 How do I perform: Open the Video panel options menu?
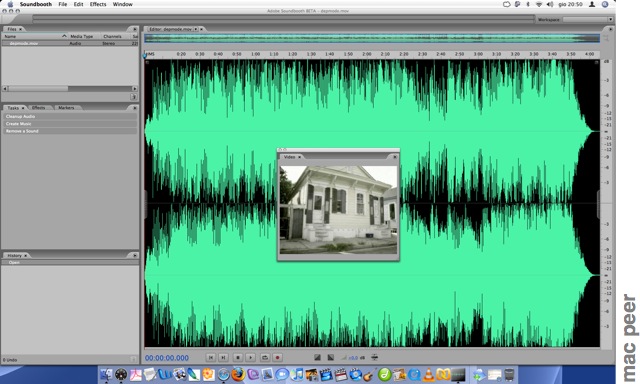pos(395,157)
